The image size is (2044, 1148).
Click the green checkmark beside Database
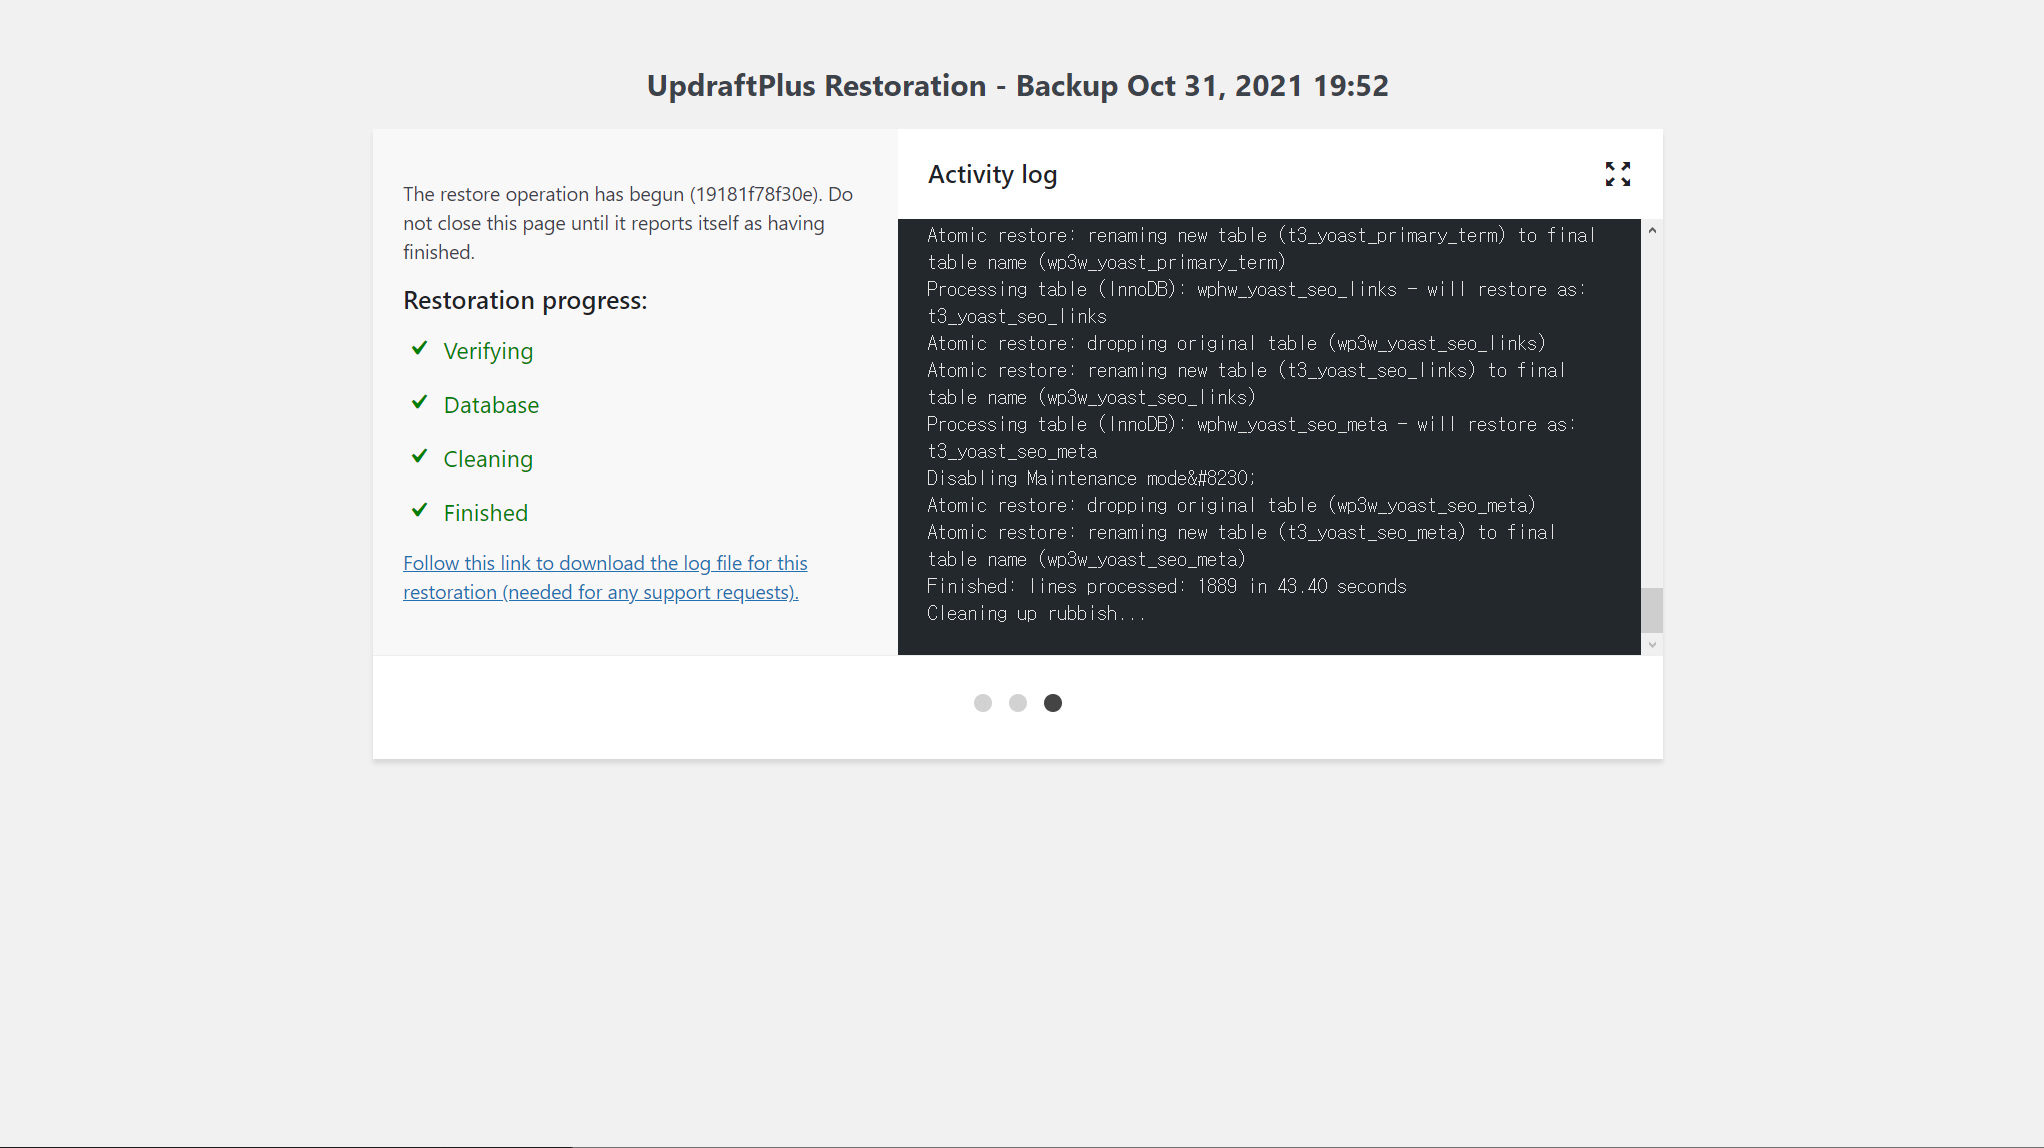[420, 403]
